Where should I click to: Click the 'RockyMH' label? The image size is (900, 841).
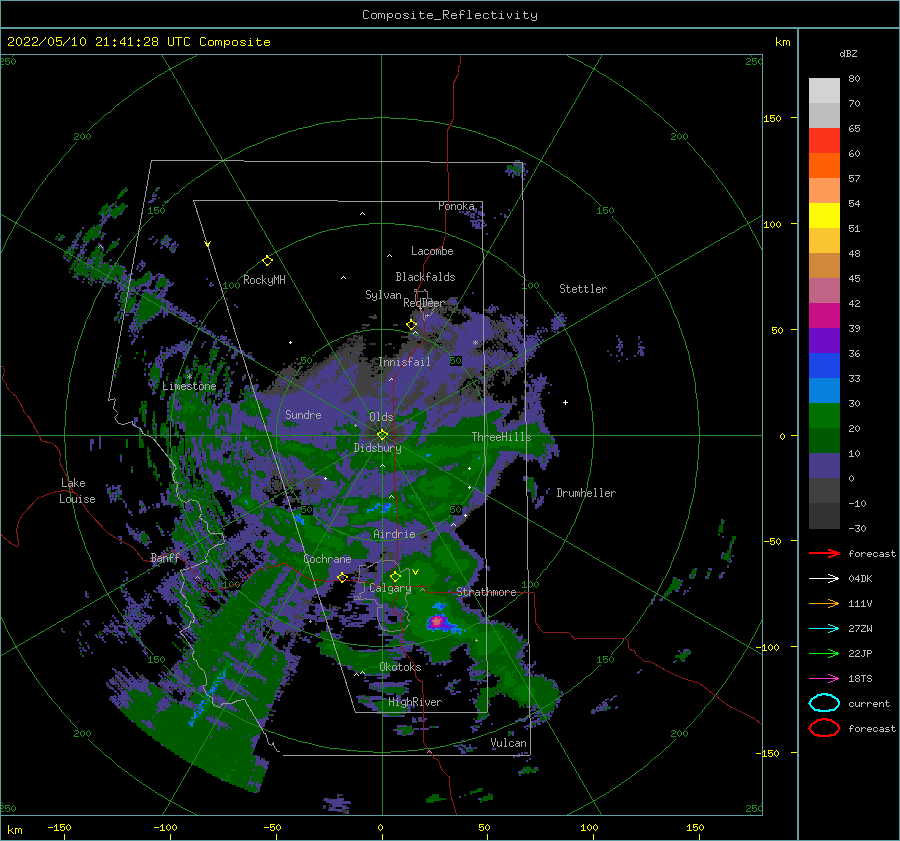tap(264, 280)
